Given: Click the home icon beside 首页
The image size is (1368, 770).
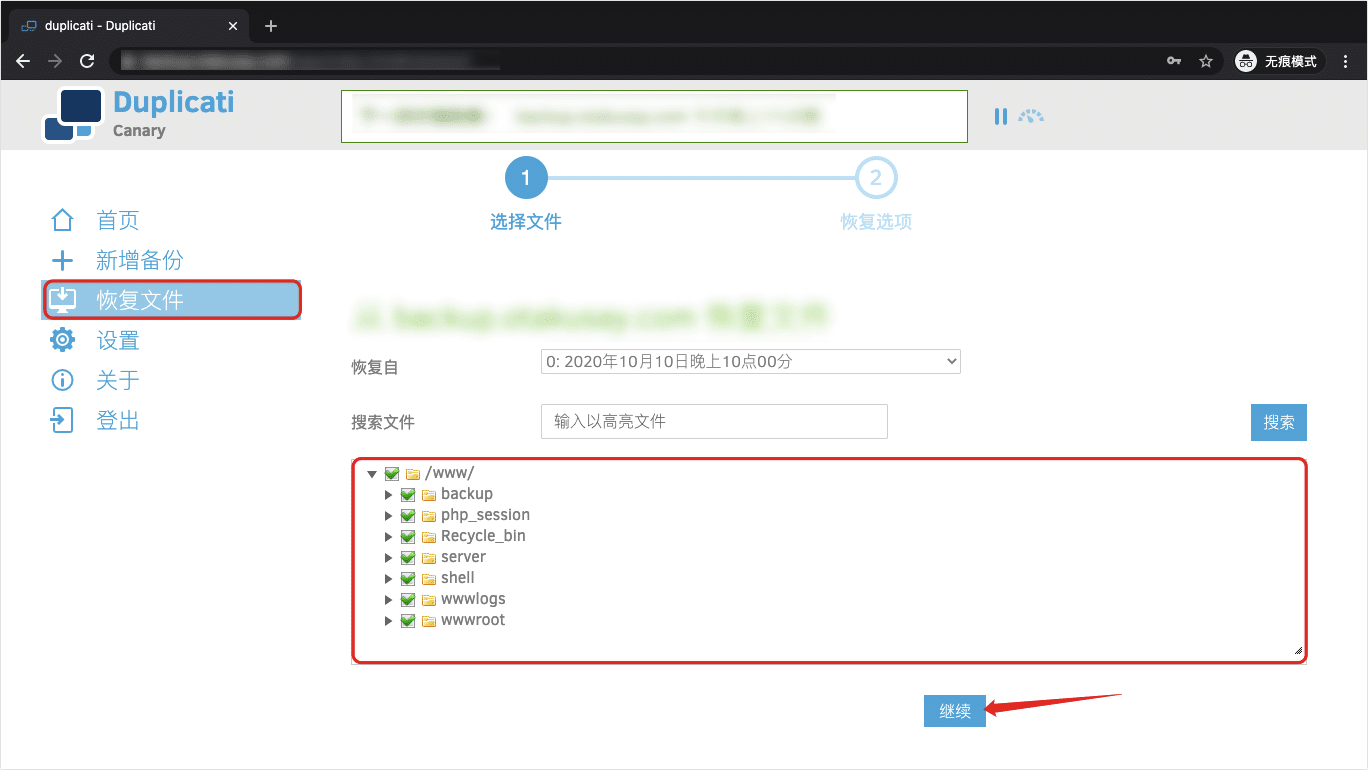Looking at the screenshot, I should (63, 220).
